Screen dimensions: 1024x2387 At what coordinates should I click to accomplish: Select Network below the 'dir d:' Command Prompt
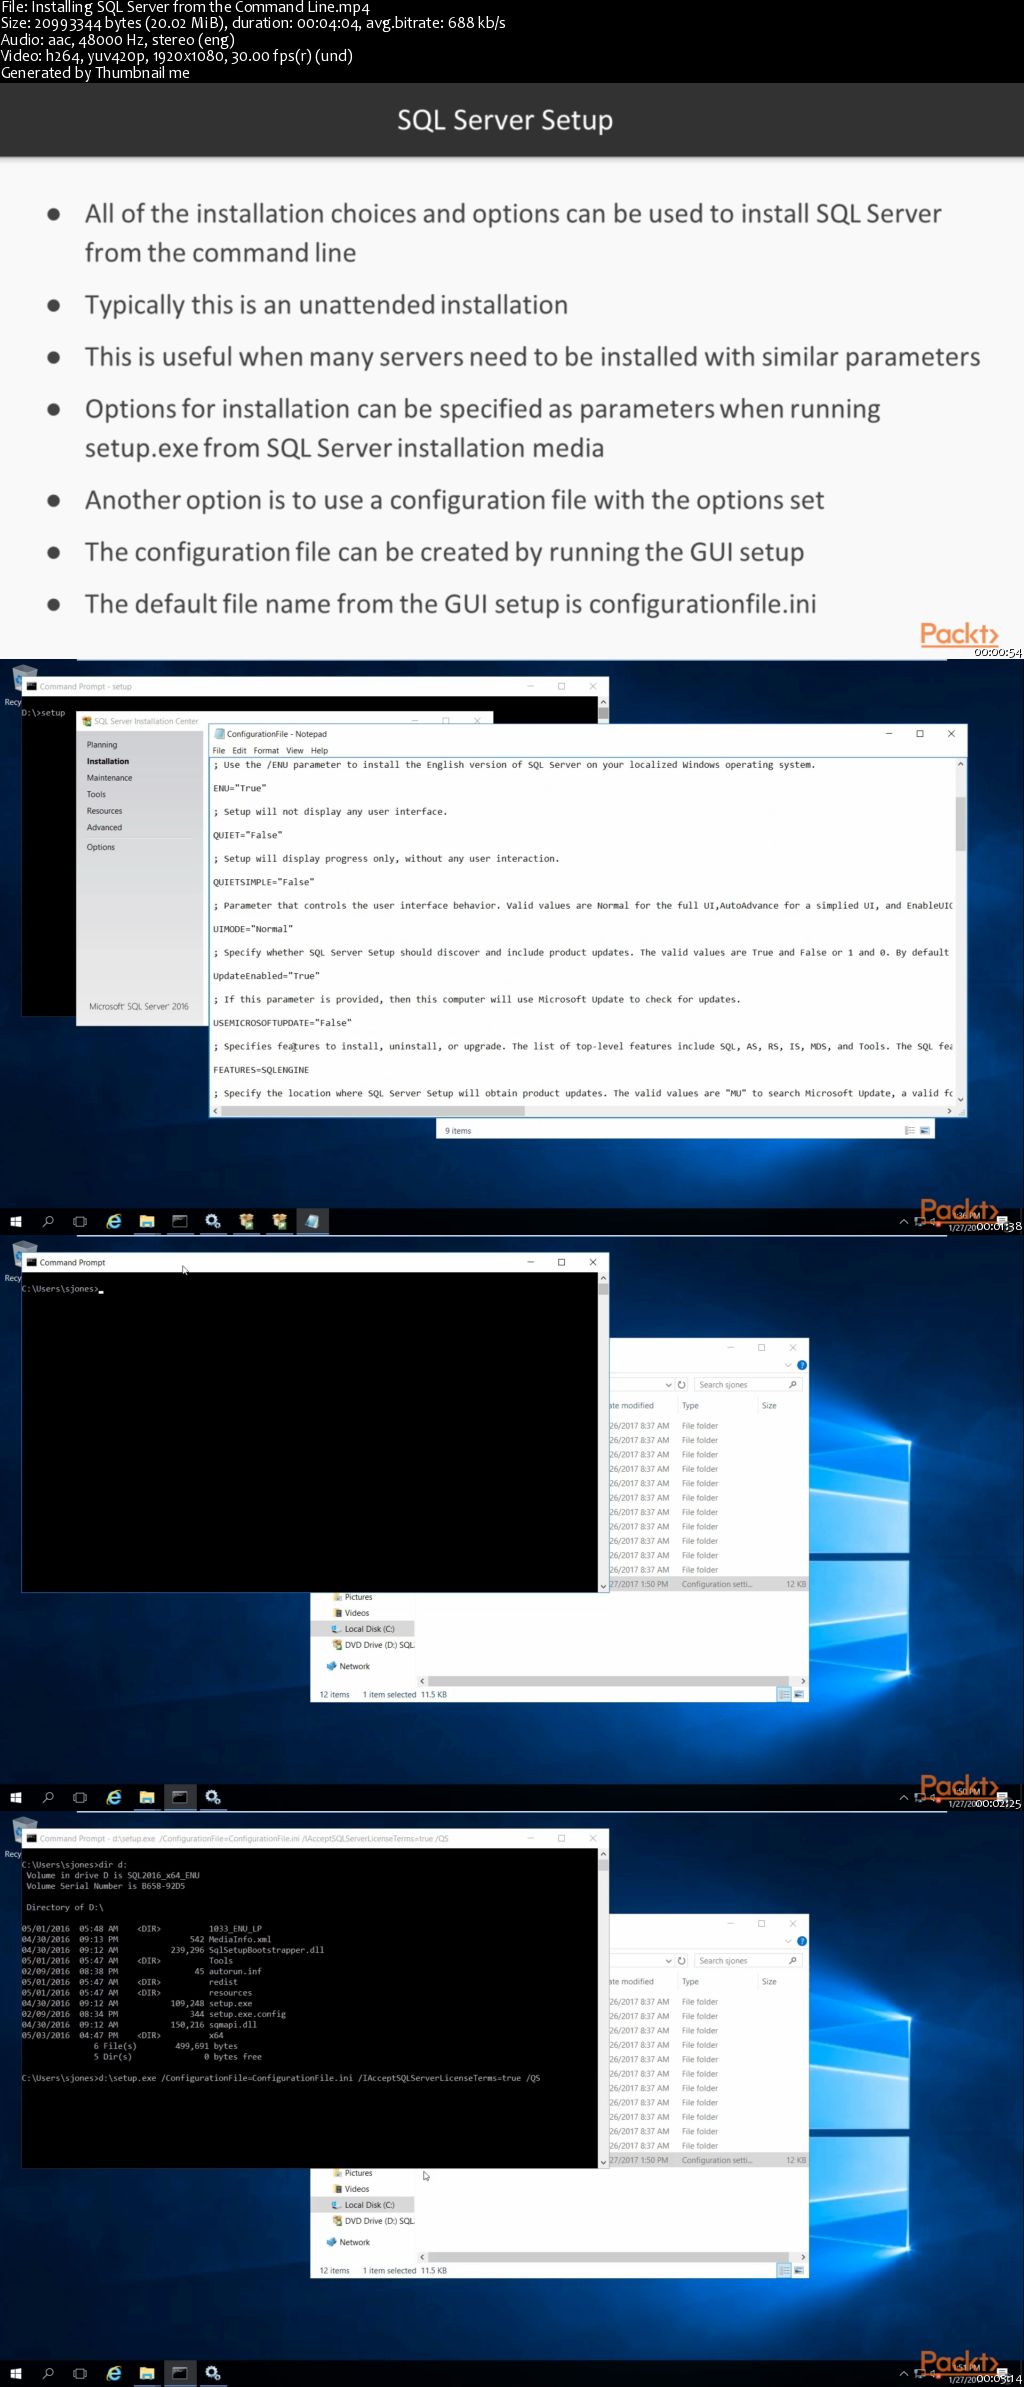tap(354, 2242)
